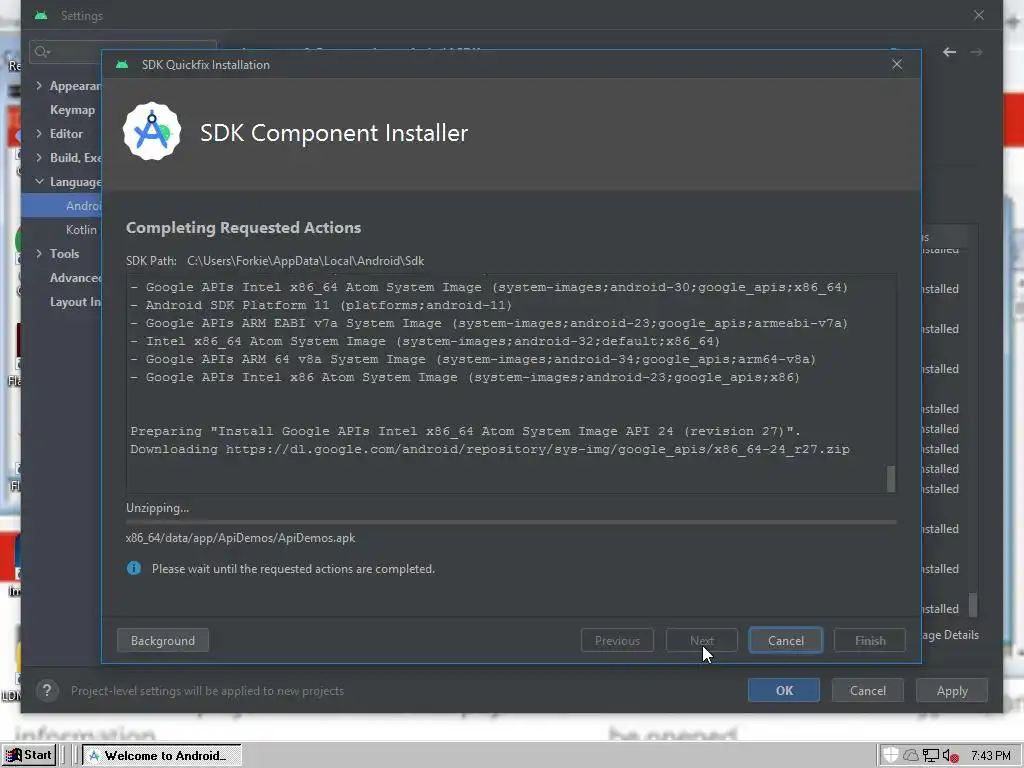Expand the Editor section in Settings
The width and height of the screenshot is (1024, 768).
[39, 133]
